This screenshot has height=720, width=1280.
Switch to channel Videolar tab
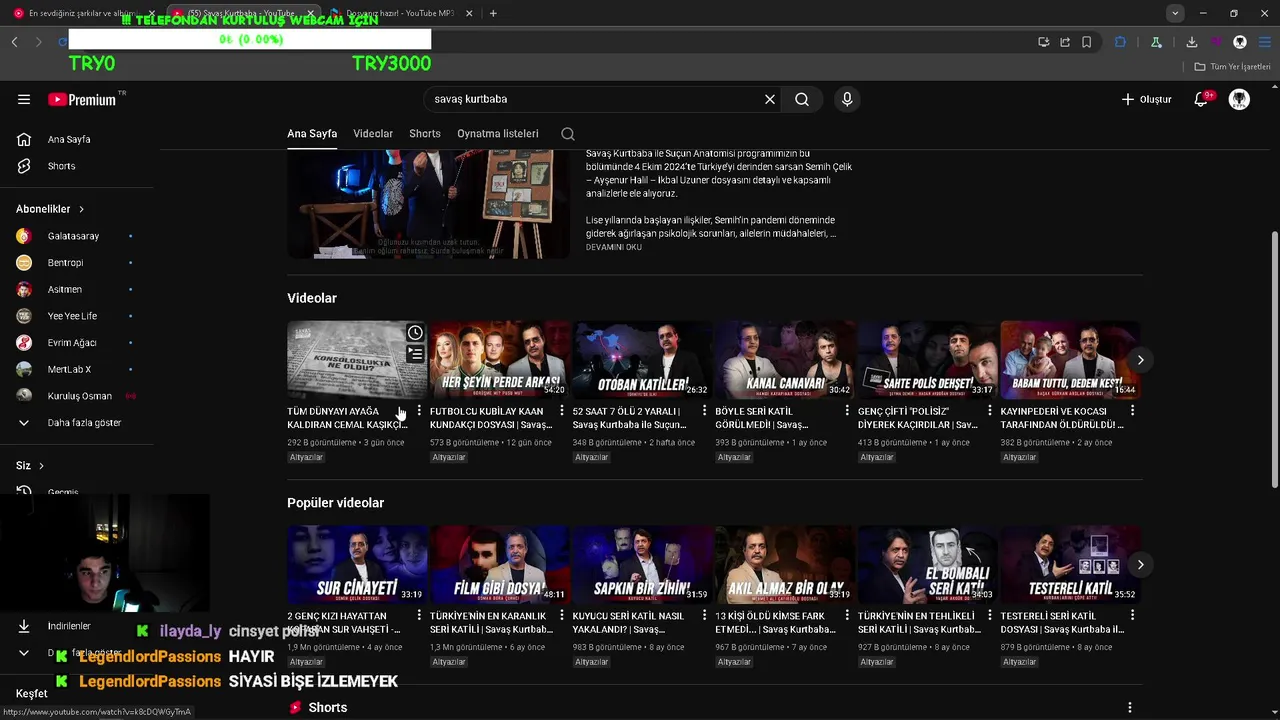coord(373,134)
